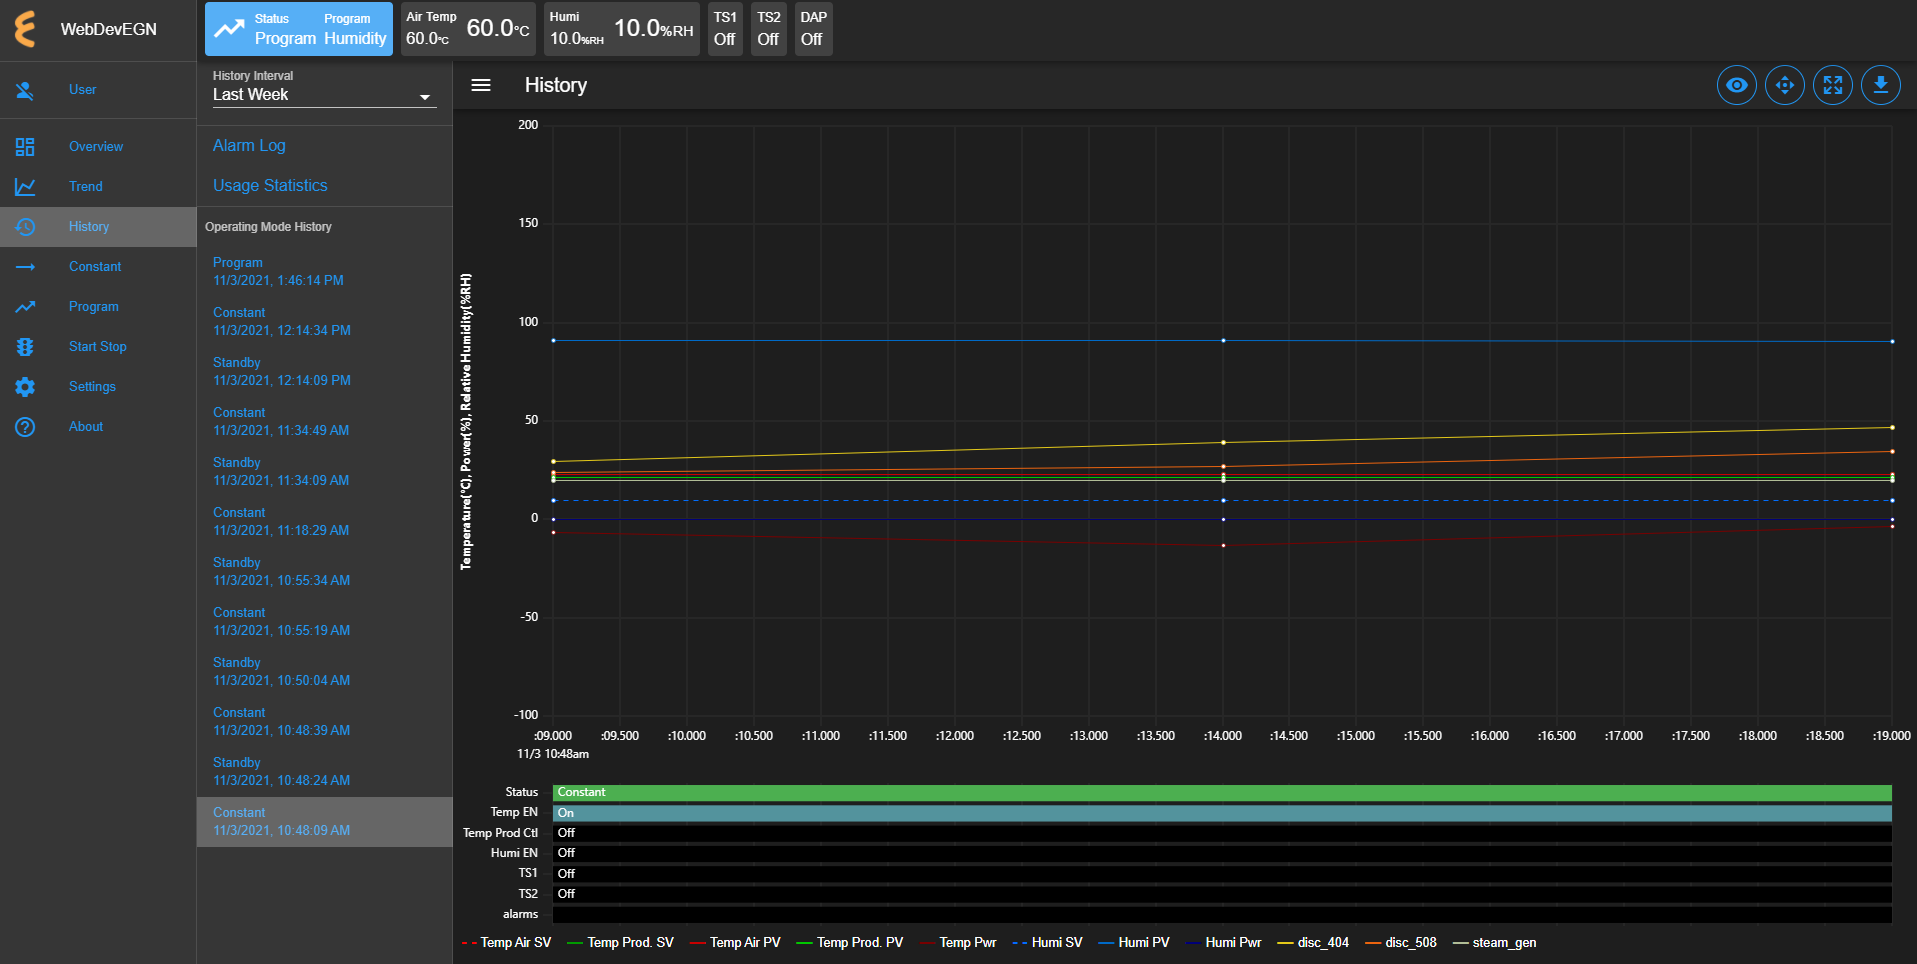Select Program entry at 1:46:14 PM
Image resolution: width=1917 pixels, height=964 pixels.
(x=324, y=272)
